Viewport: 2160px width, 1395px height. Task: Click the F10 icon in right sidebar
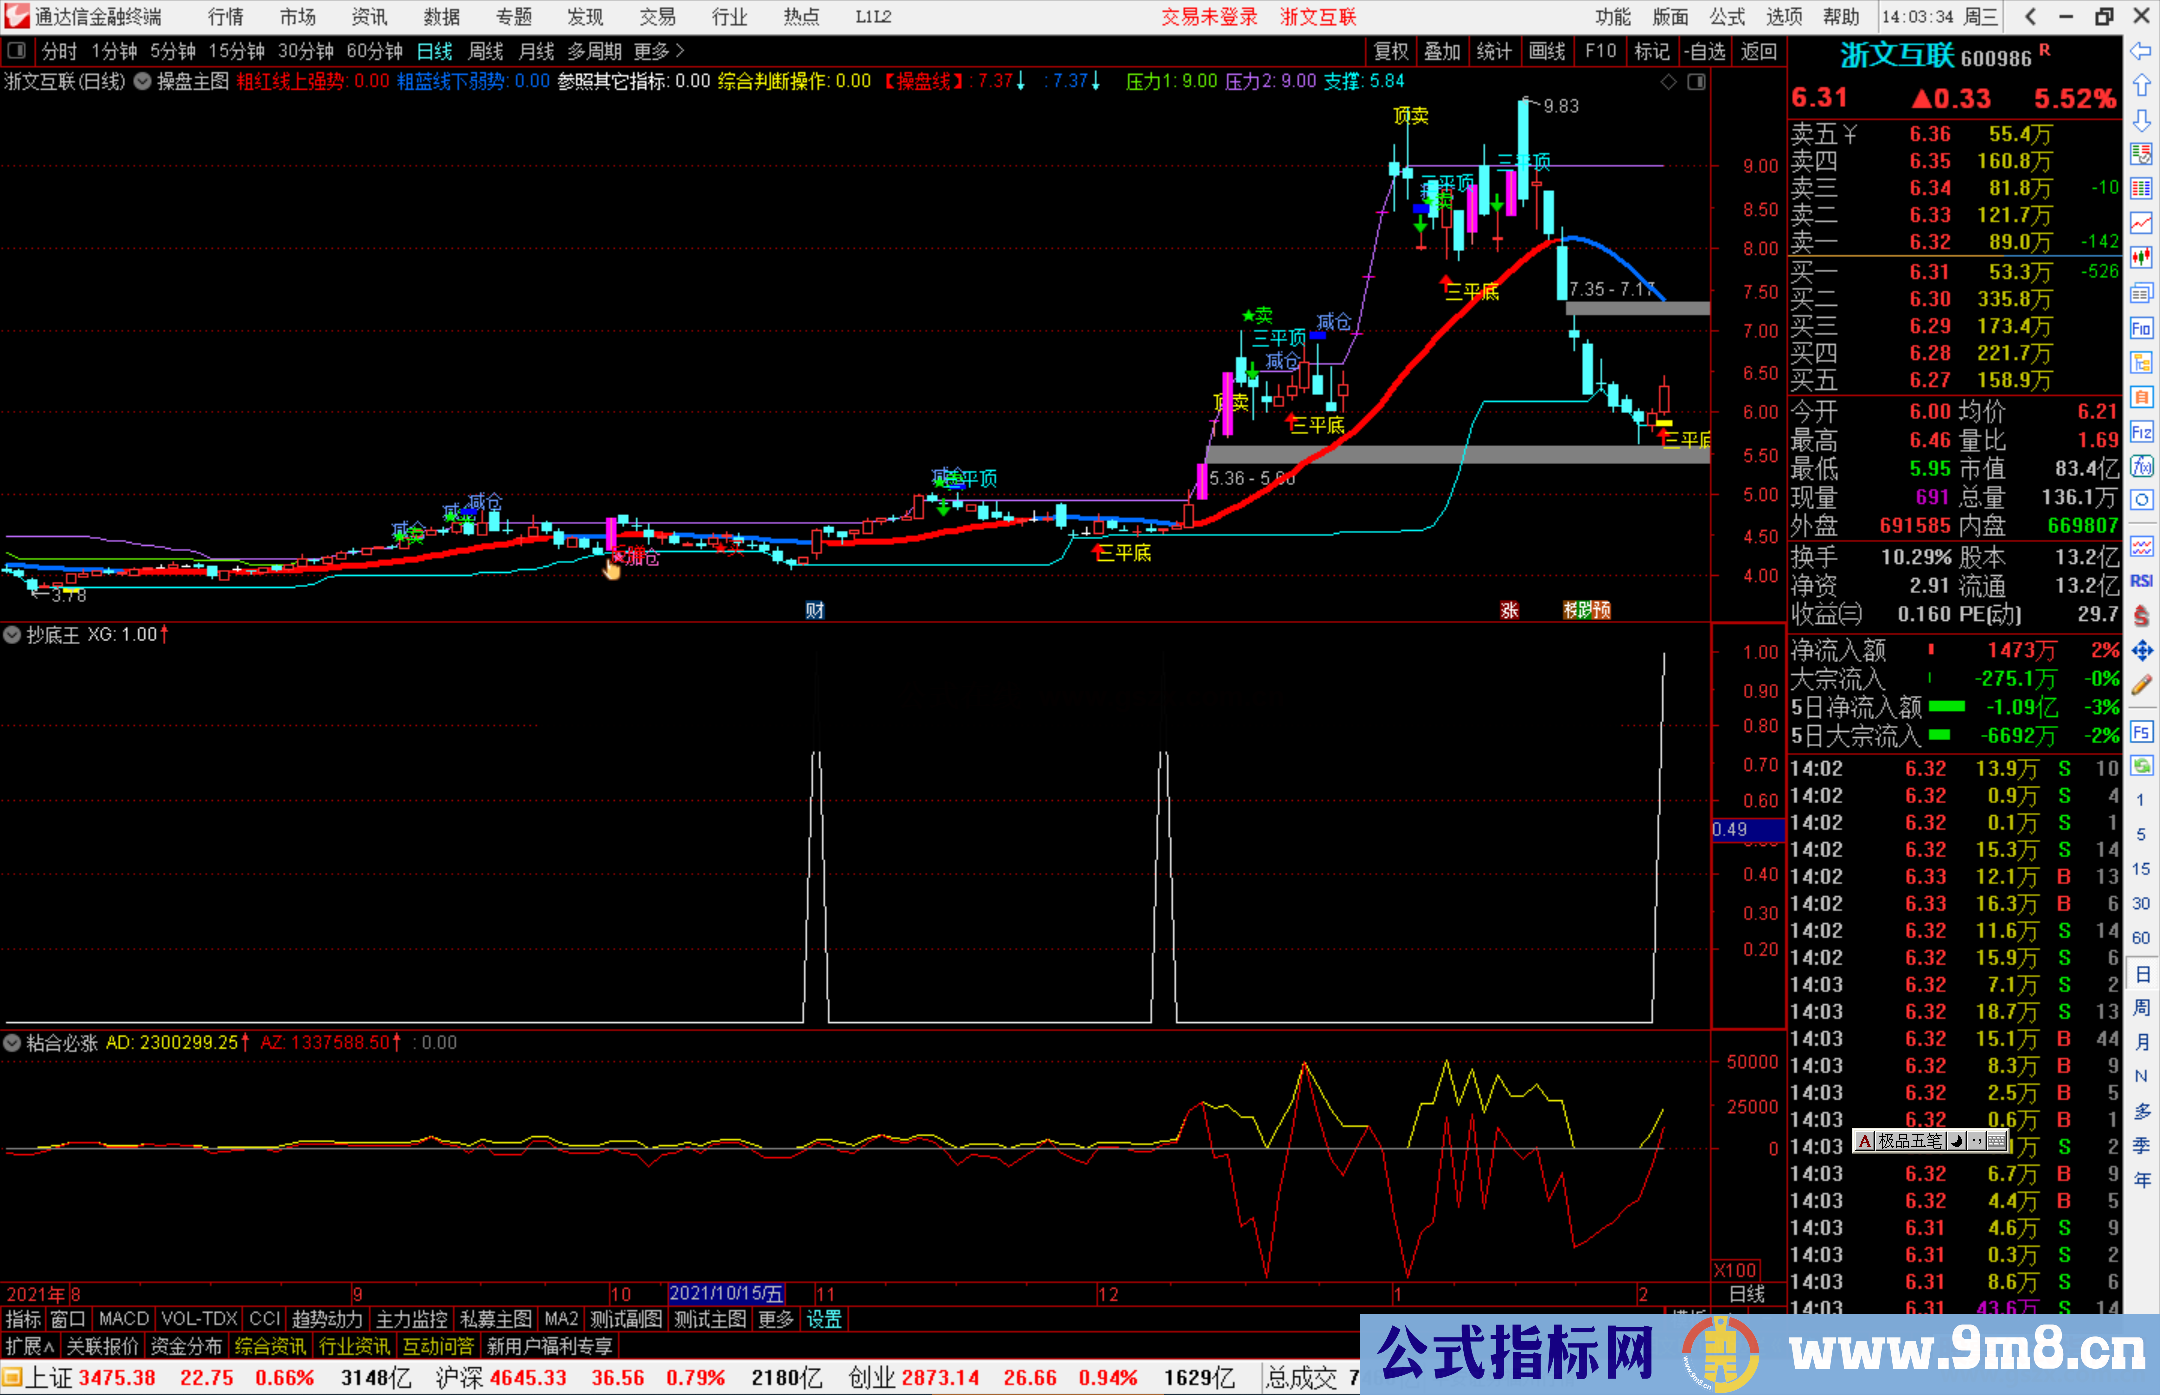(x=2141, y=328)
